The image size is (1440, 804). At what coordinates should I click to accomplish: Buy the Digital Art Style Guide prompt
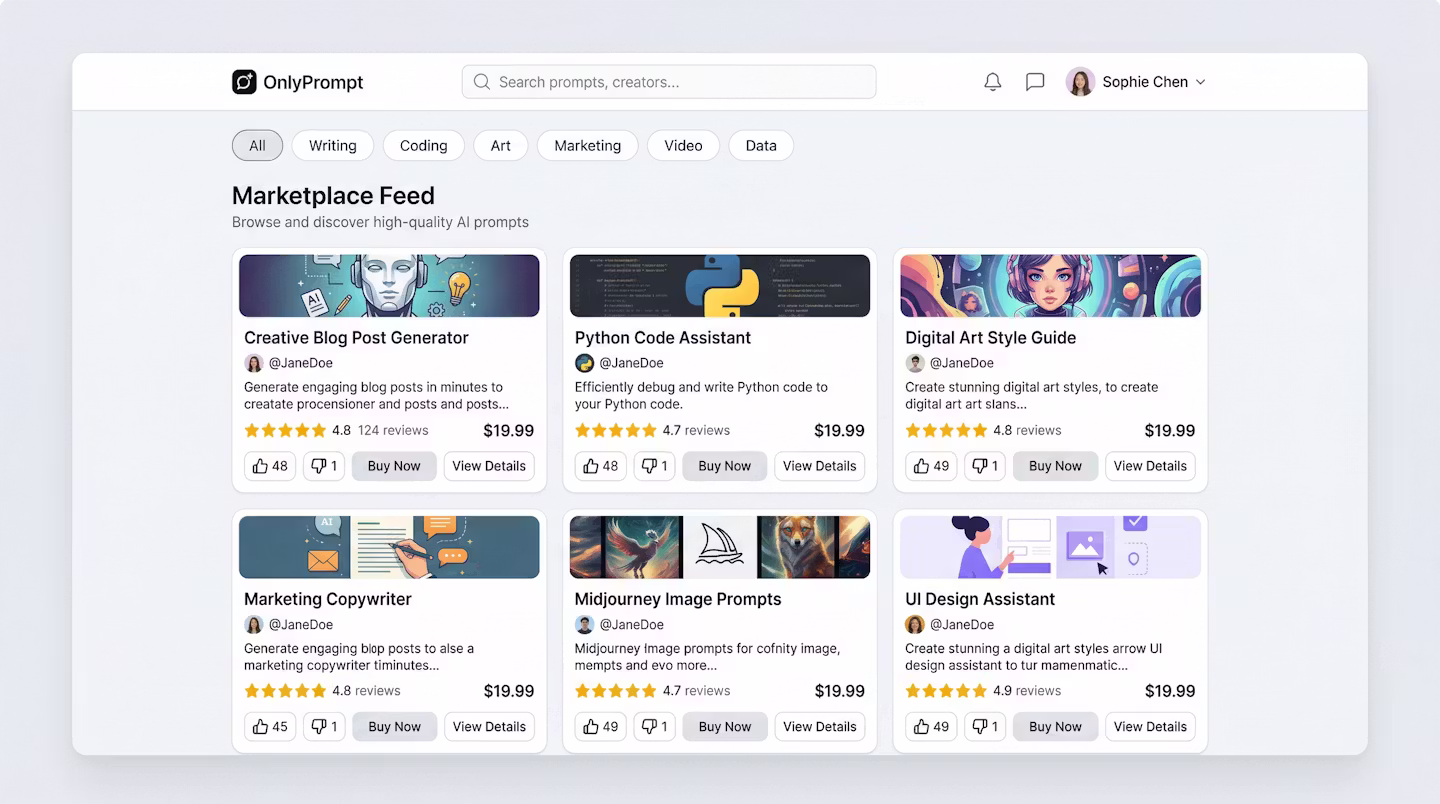click(1055, 466)
